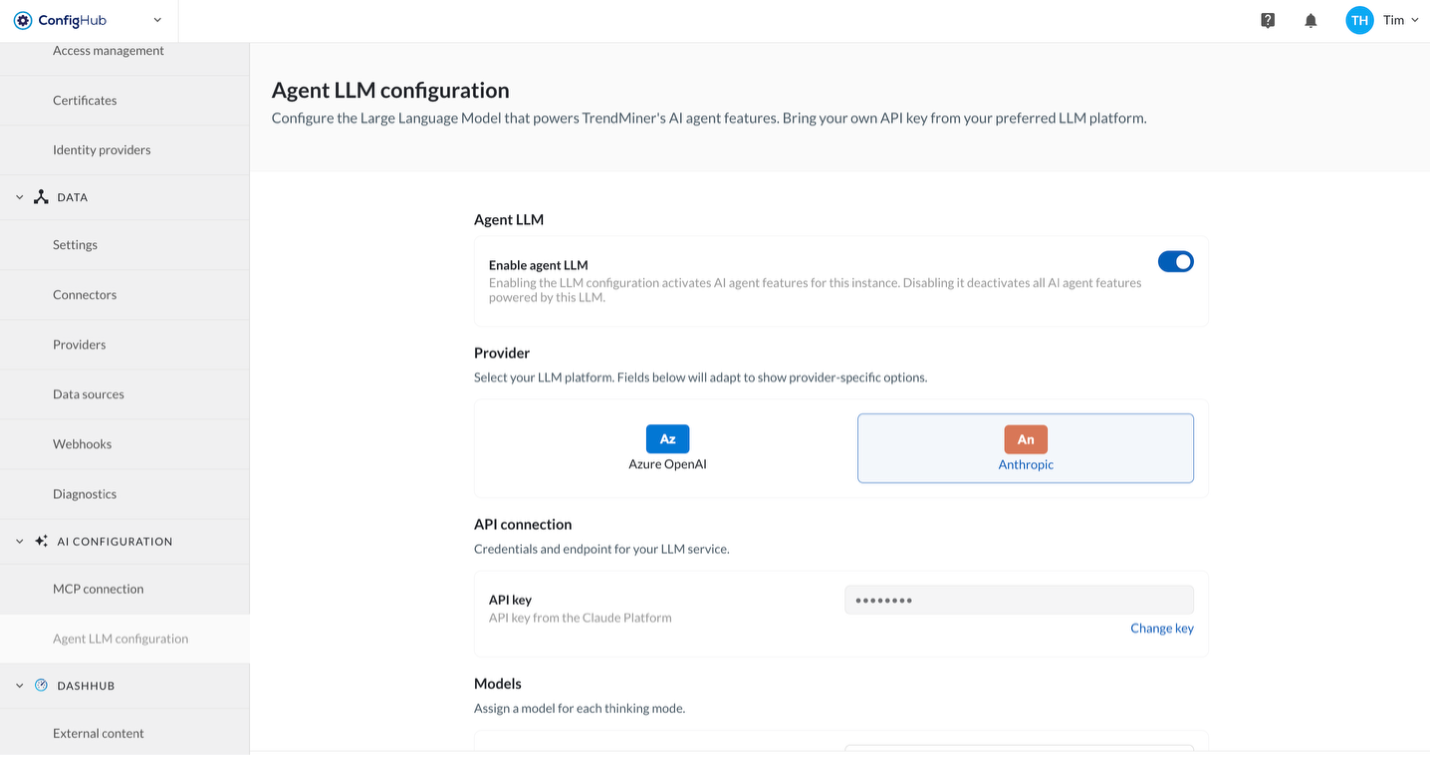Click the DATA section network icon
The width and height of the screenshot is (1430, 757).
41,197
